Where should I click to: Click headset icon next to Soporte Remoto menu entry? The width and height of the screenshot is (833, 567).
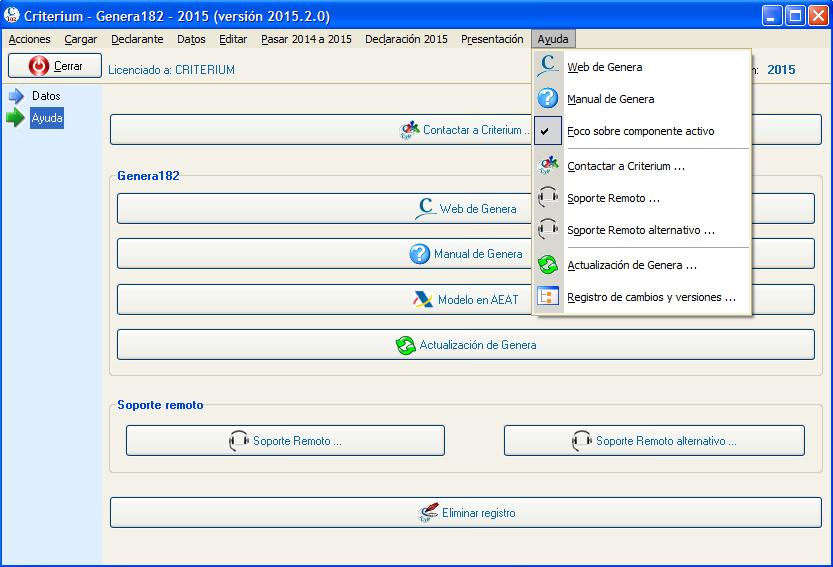(548, 198)
